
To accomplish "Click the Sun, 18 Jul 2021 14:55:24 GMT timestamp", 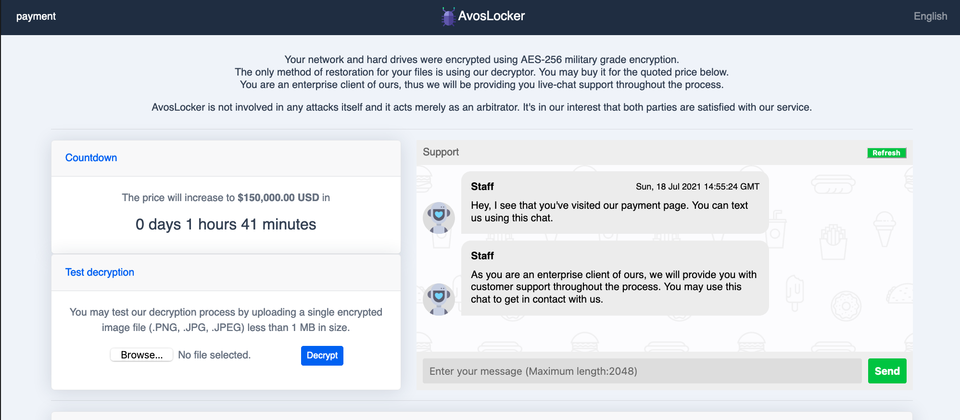I will point(697,186).
